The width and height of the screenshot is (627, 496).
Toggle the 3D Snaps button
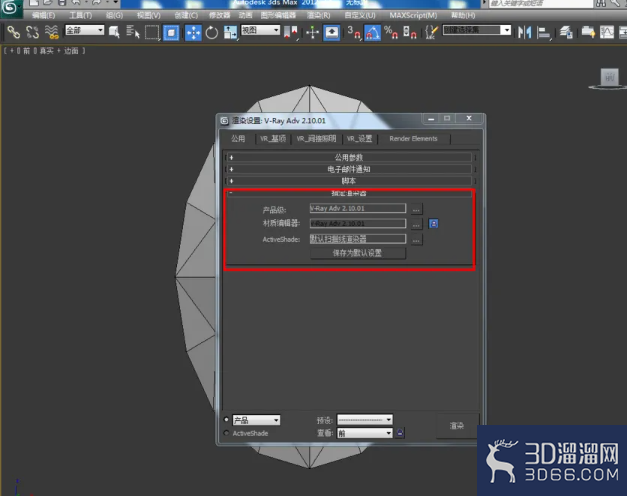tap(354, 32)
